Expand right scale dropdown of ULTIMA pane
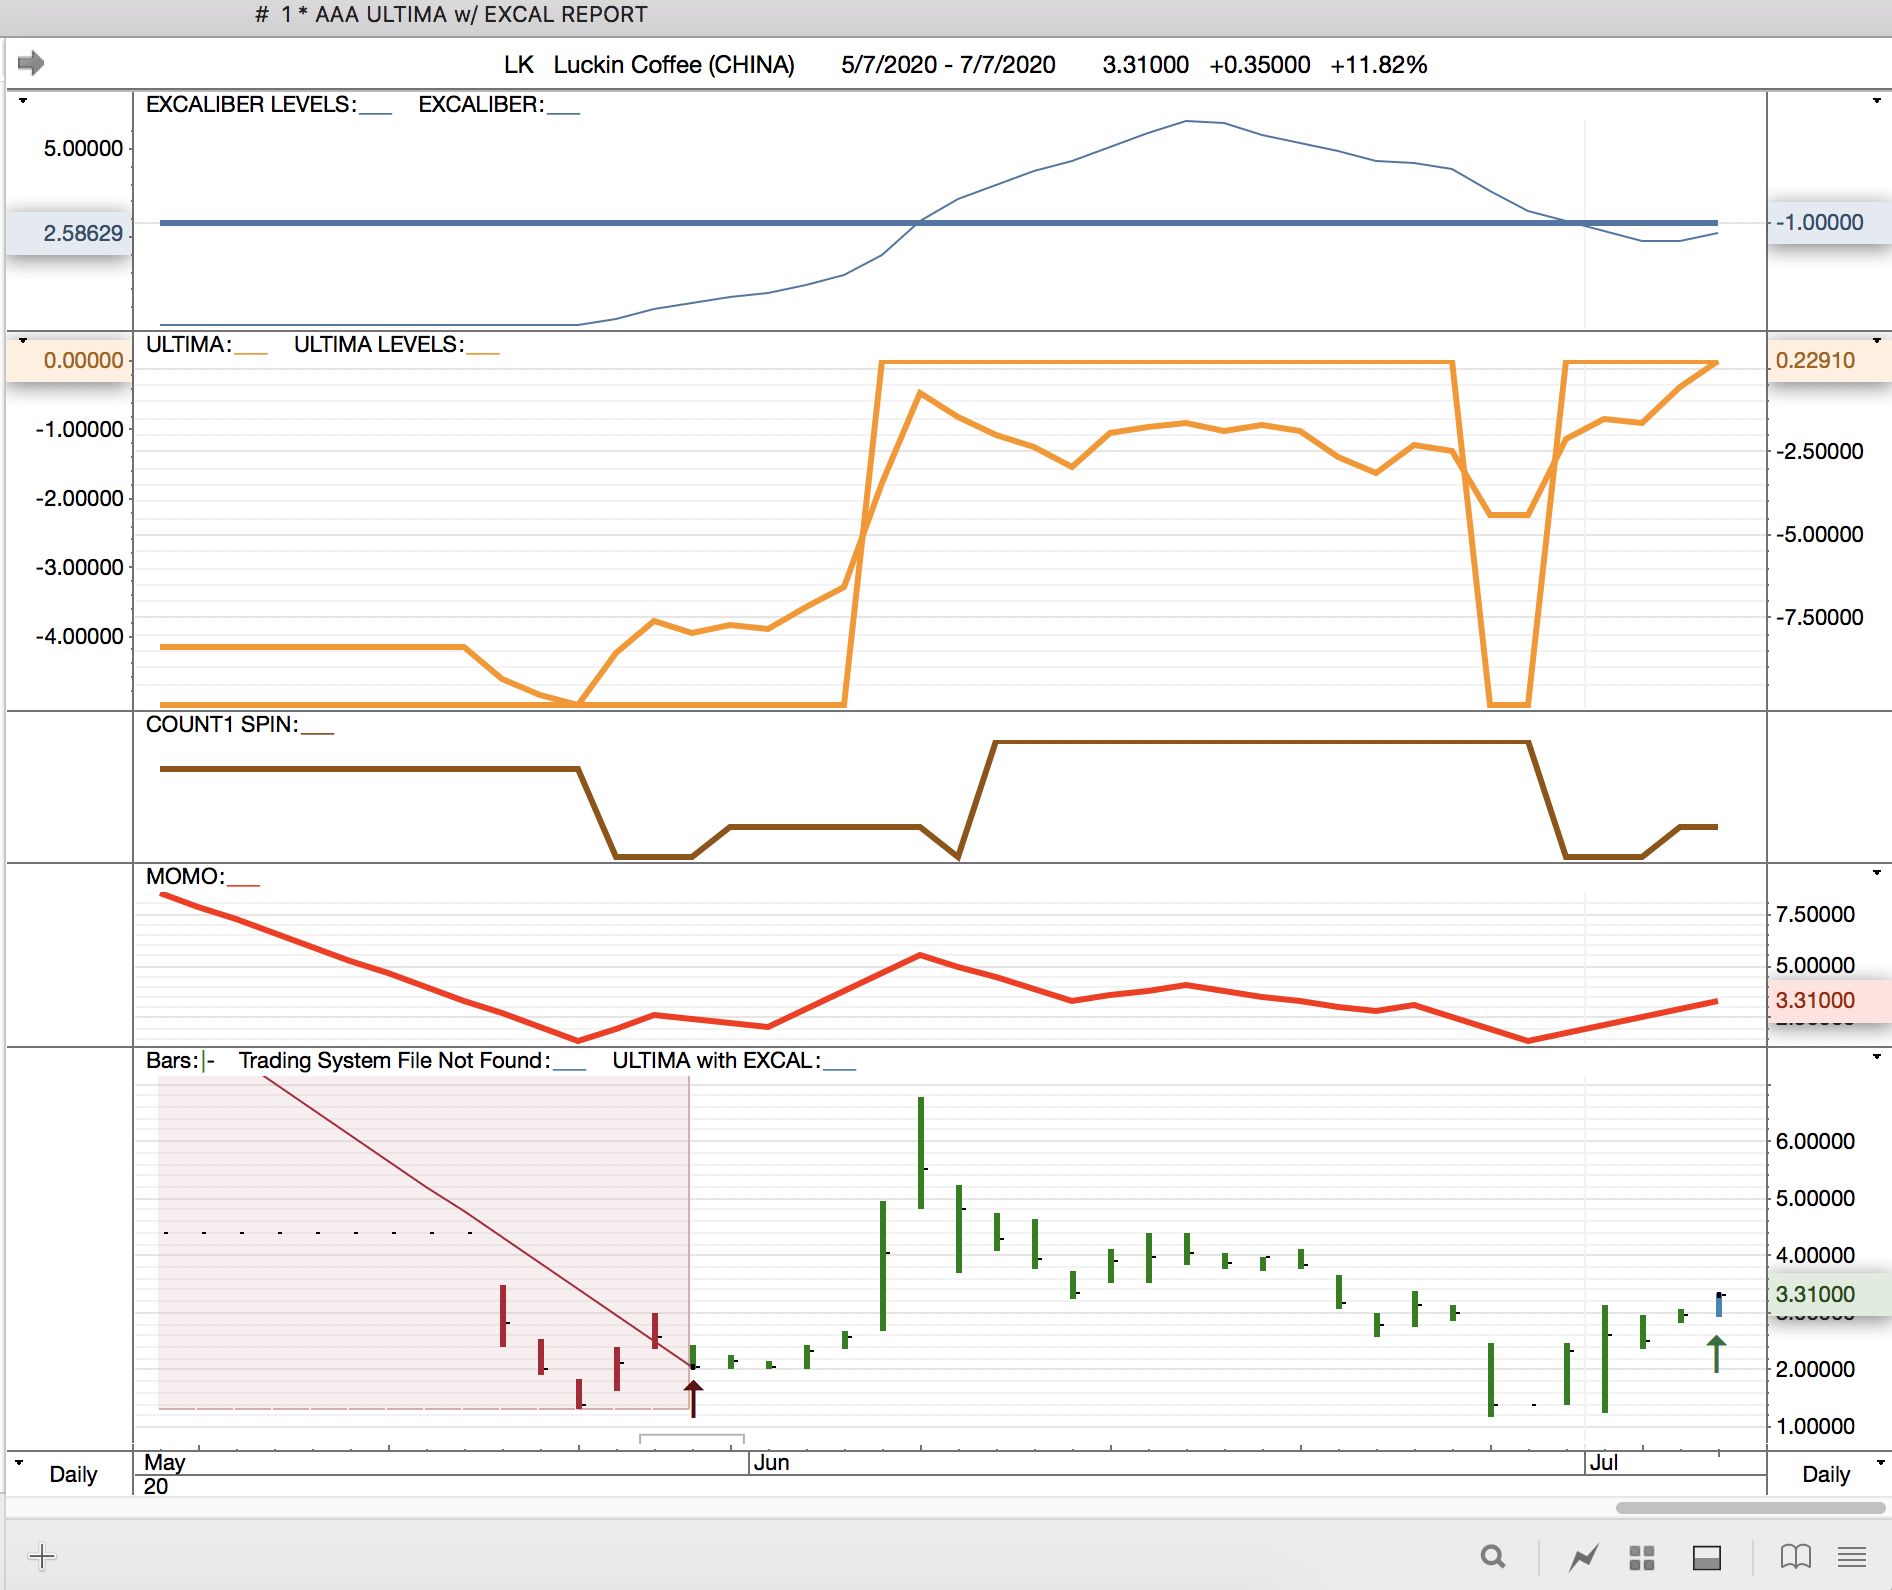 (1877, 341)
